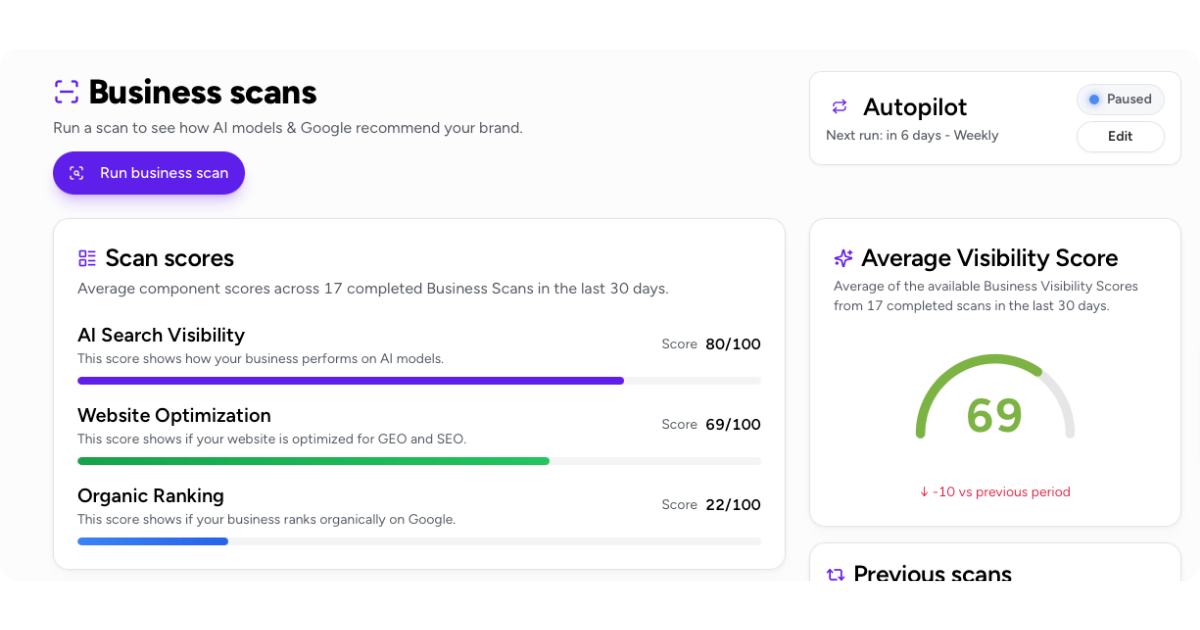Click the Website Optimization green progress bar

419,461
